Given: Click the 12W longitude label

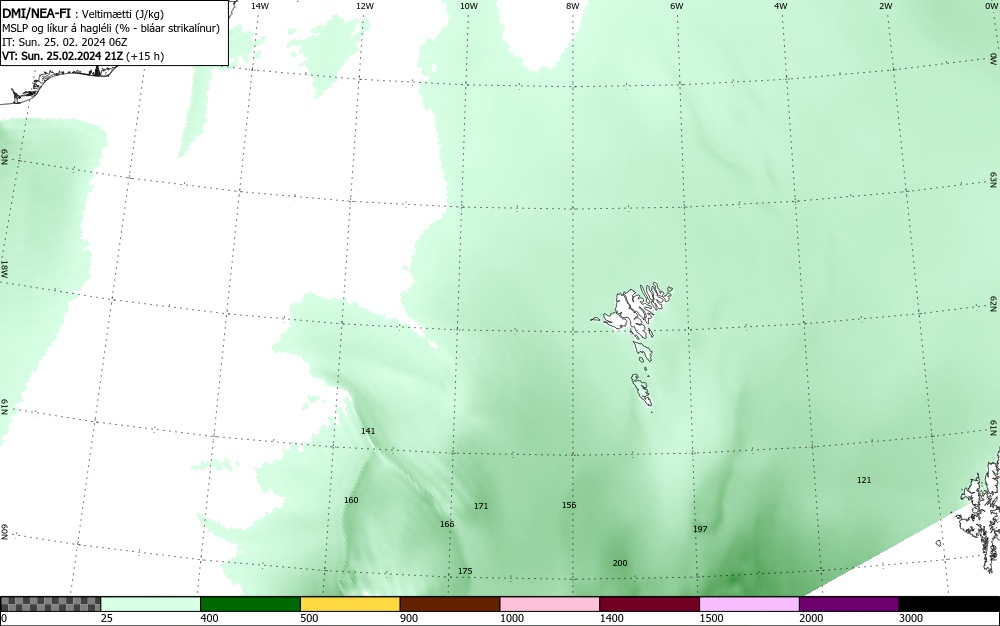Looking at the screenshot, I should pyautogui.click(x=365, y=6).
